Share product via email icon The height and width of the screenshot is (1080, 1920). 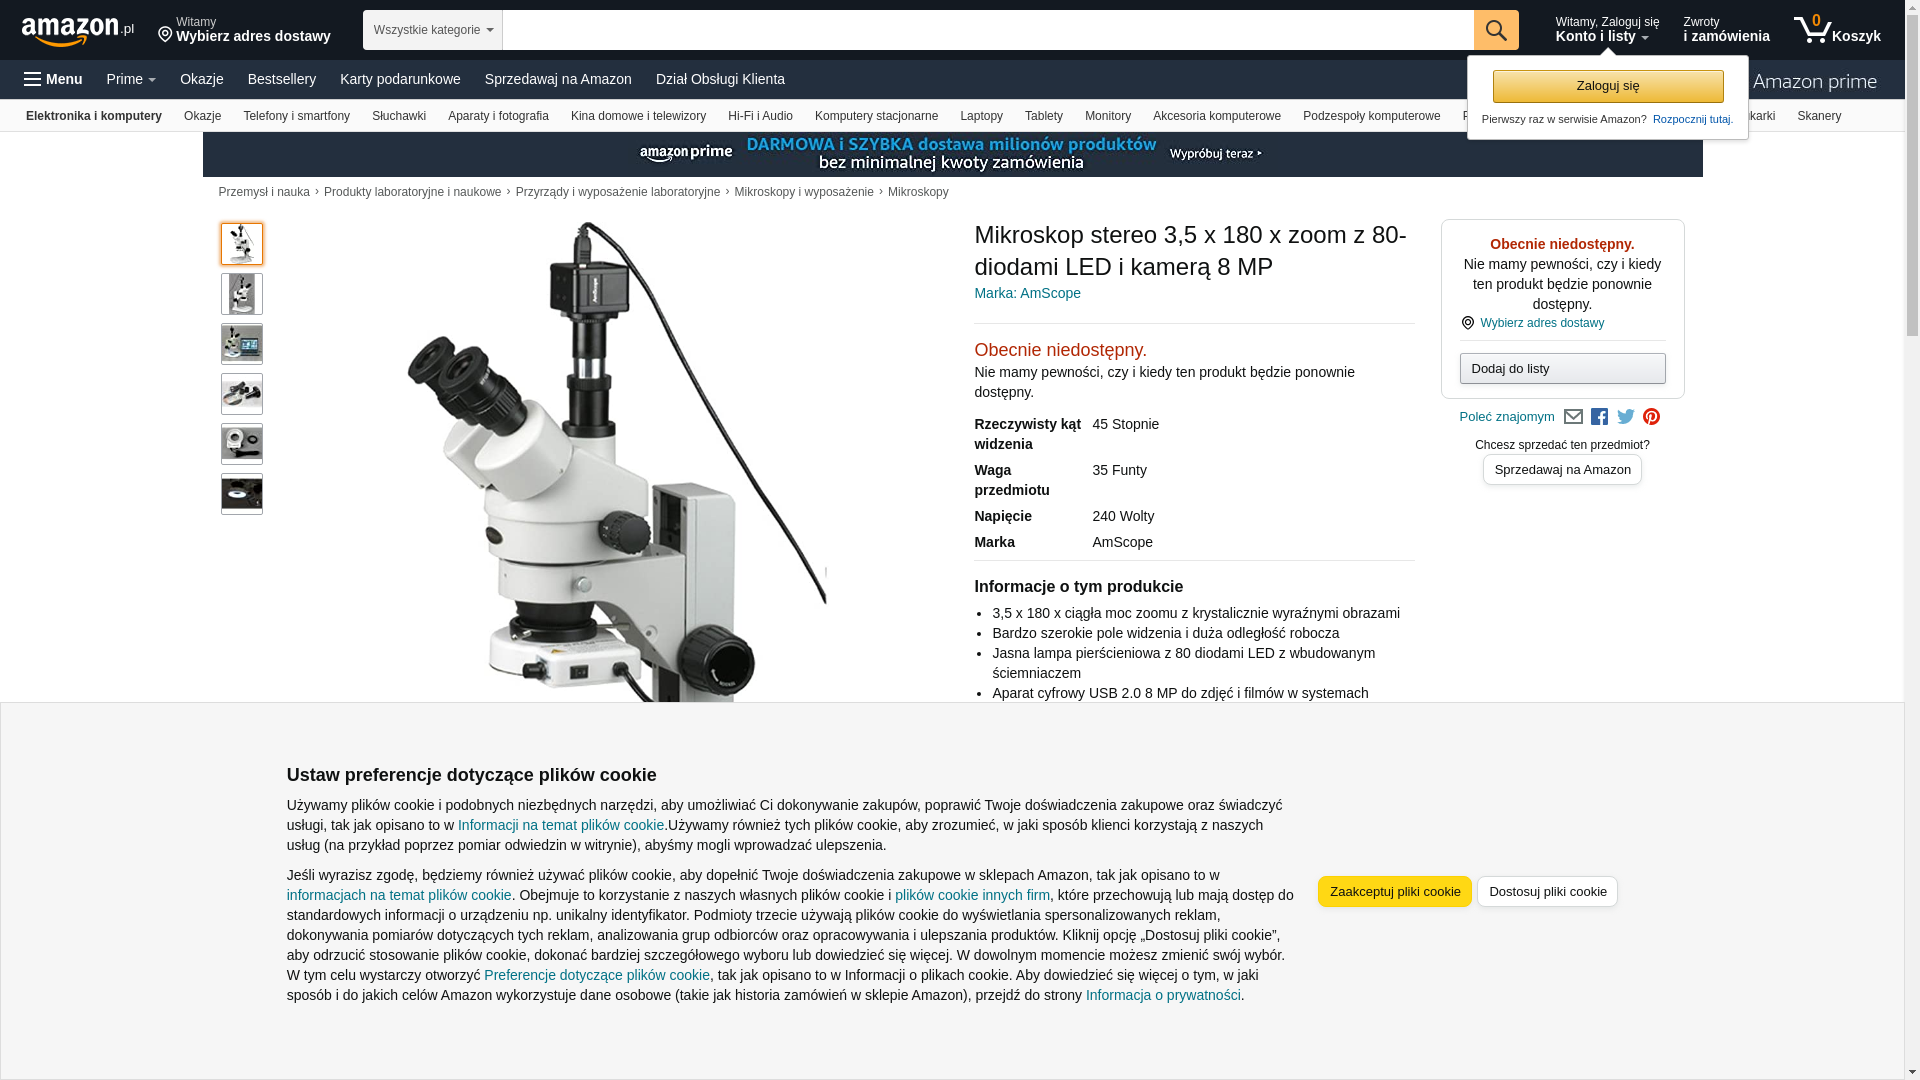(x=1573, y=417)
